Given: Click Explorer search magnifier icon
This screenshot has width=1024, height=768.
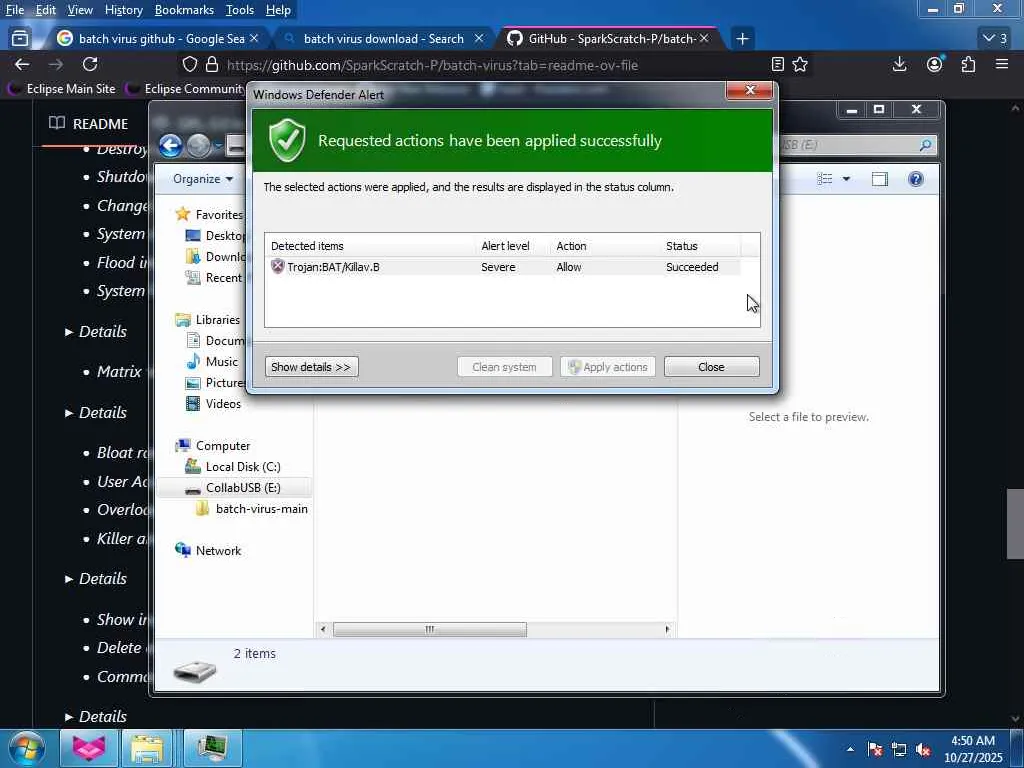Looking at the screenshot, I should 925,144.
